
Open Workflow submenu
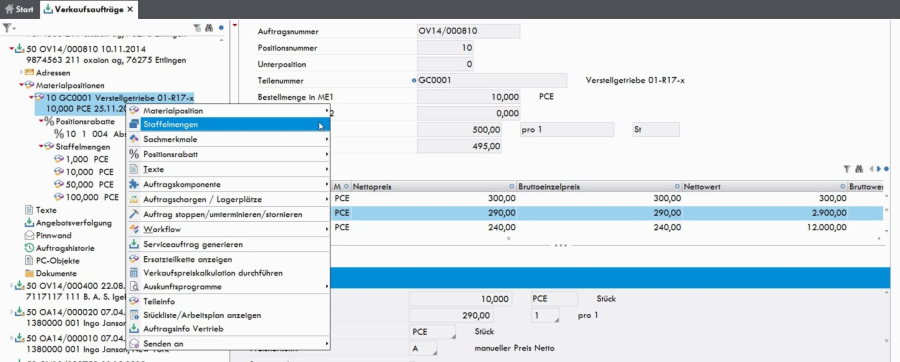point(228,229)
